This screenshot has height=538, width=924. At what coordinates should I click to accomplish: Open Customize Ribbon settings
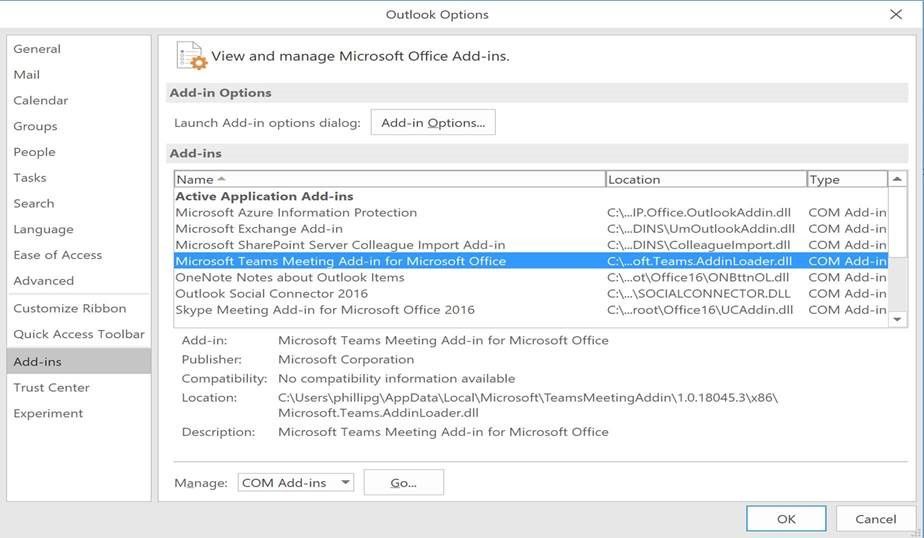pyautogui.click(x=70, y=308)
